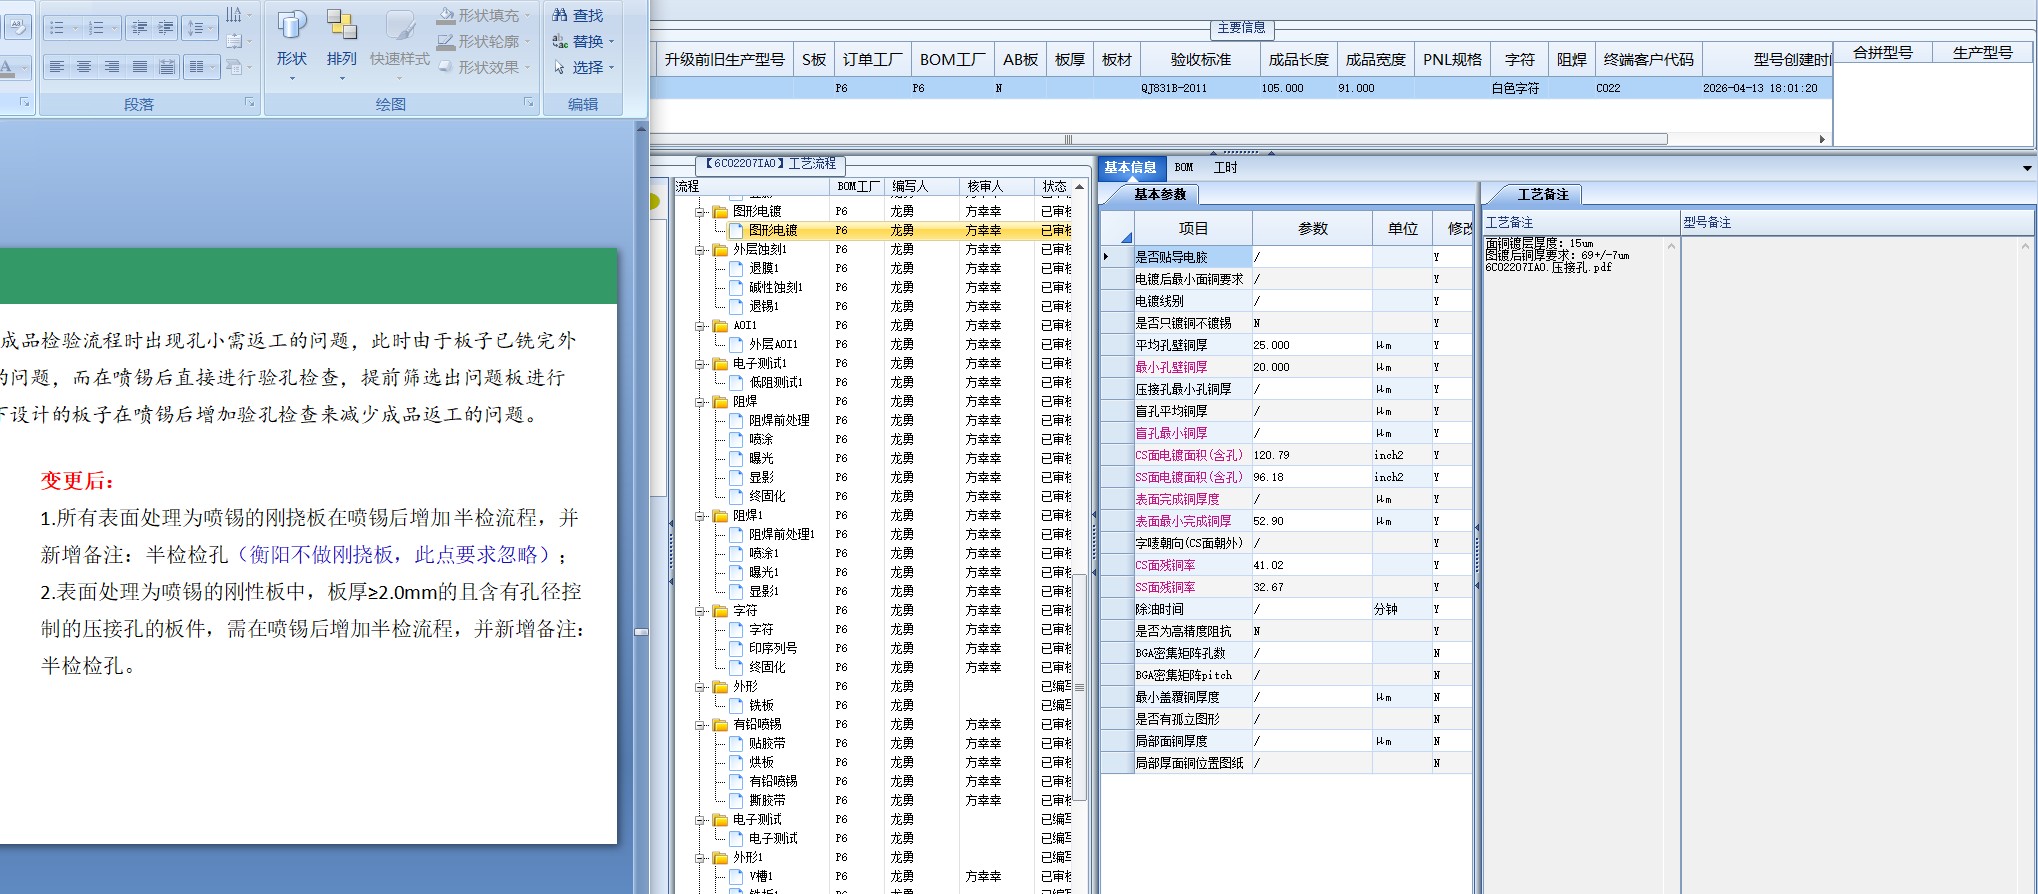The width and height of the screenshot is (2038, 894).
Task: Click the increase indent icon
Action: click(x=166, y=28)
